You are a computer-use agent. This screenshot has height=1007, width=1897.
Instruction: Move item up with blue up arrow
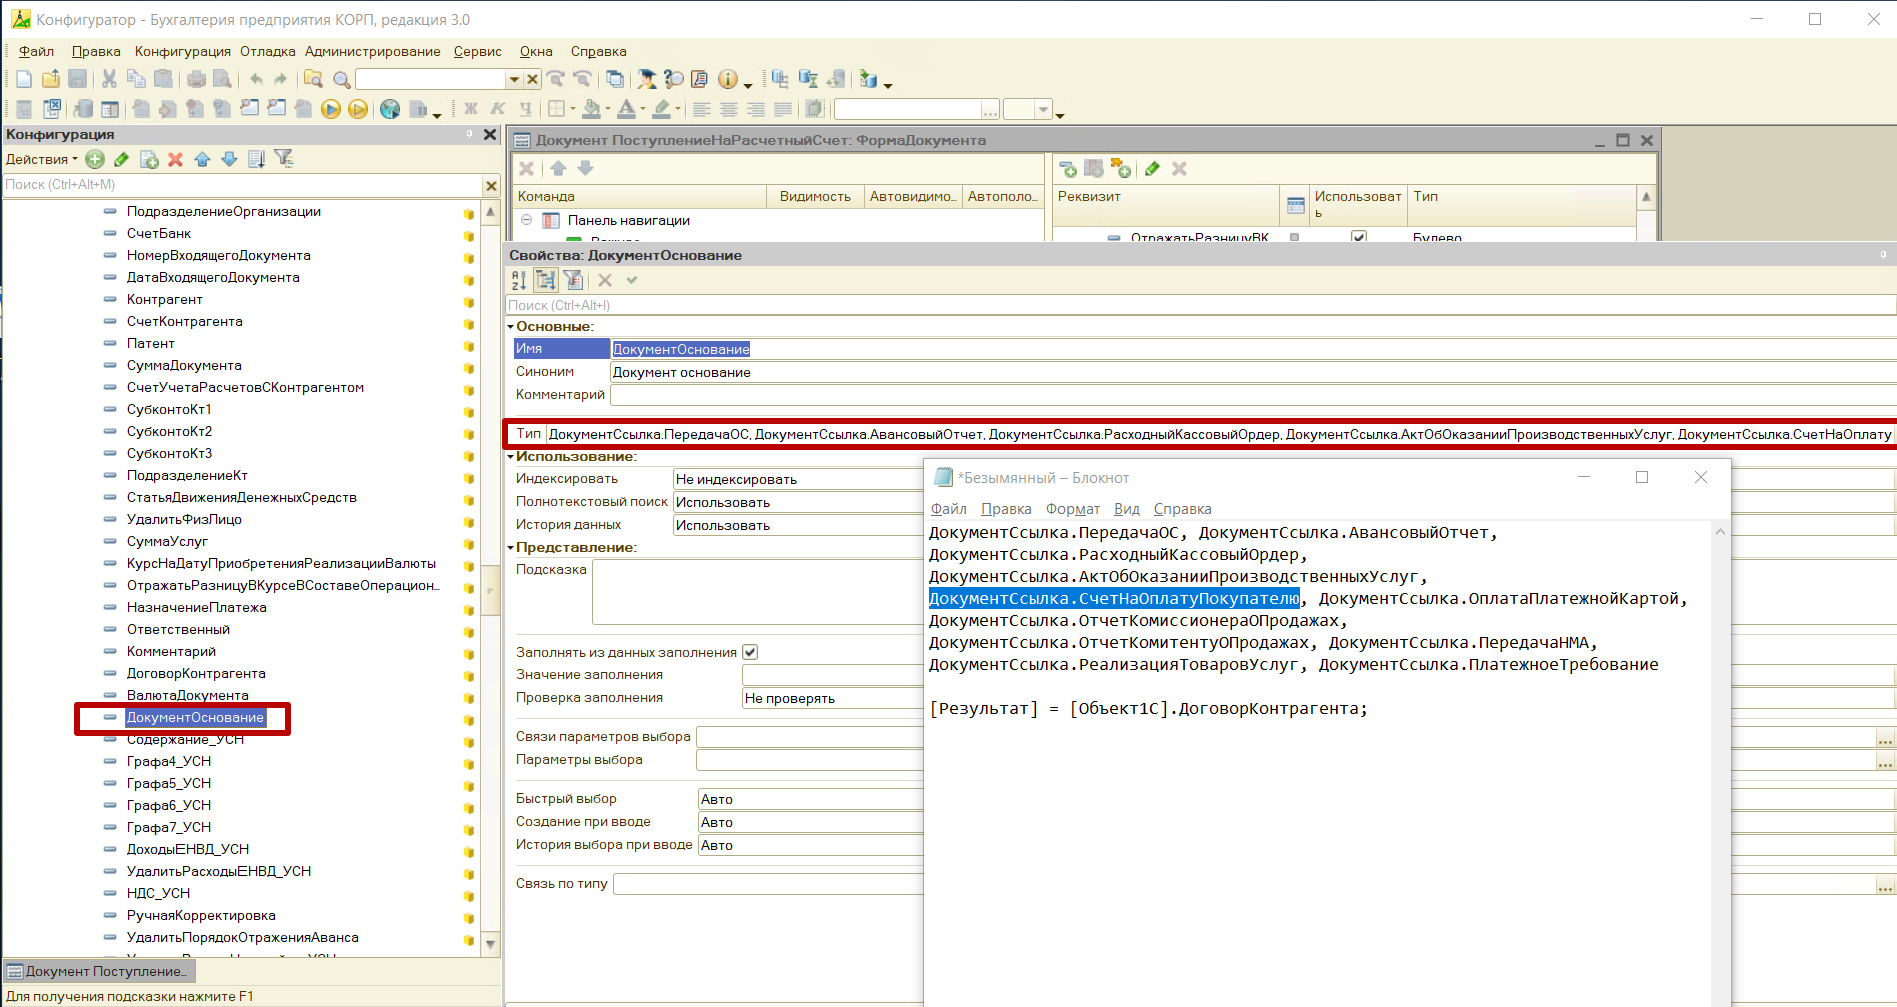pos(203,159)
